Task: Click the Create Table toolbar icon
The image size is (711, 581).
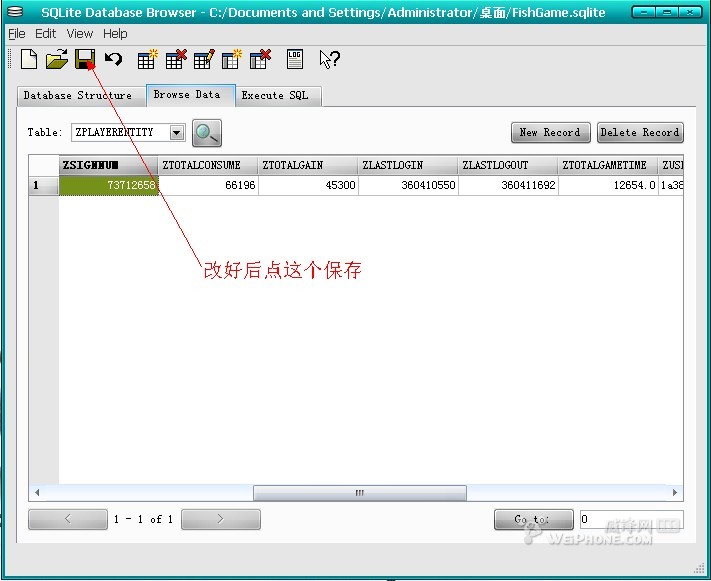Action: coord(148,60)
